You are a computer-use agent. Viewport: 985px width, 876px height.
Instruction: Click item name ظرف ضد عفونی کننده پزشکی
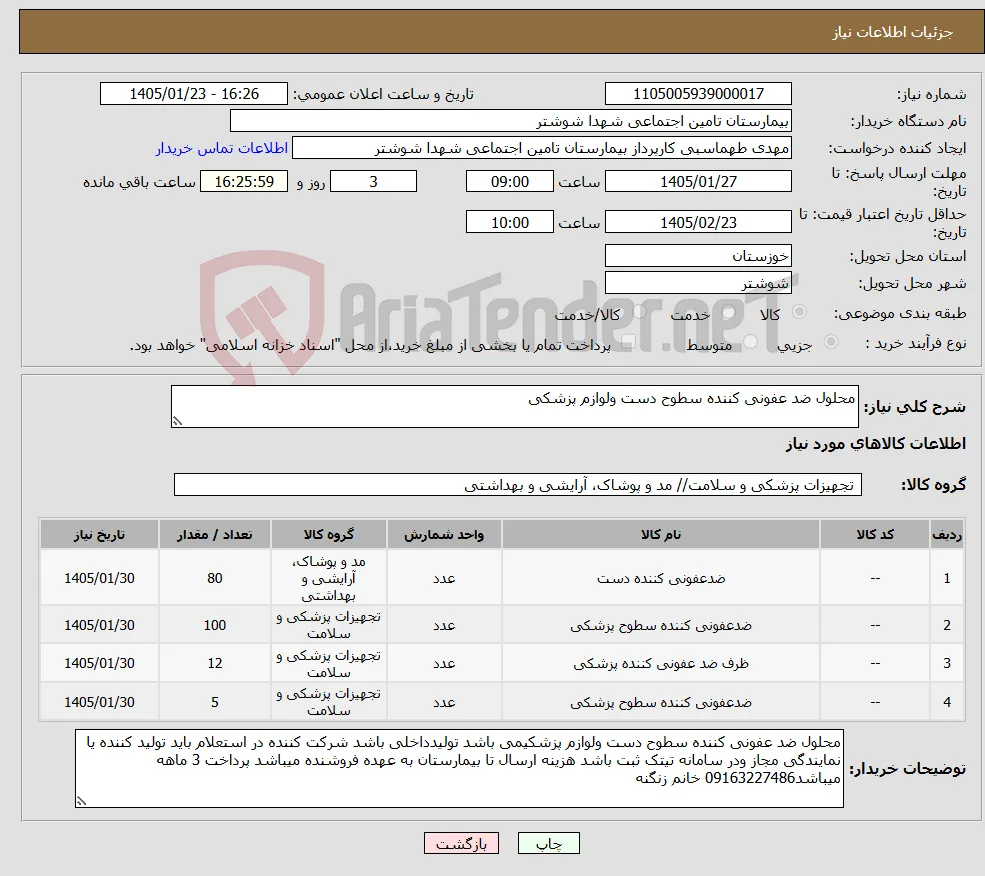pos(661,664)
